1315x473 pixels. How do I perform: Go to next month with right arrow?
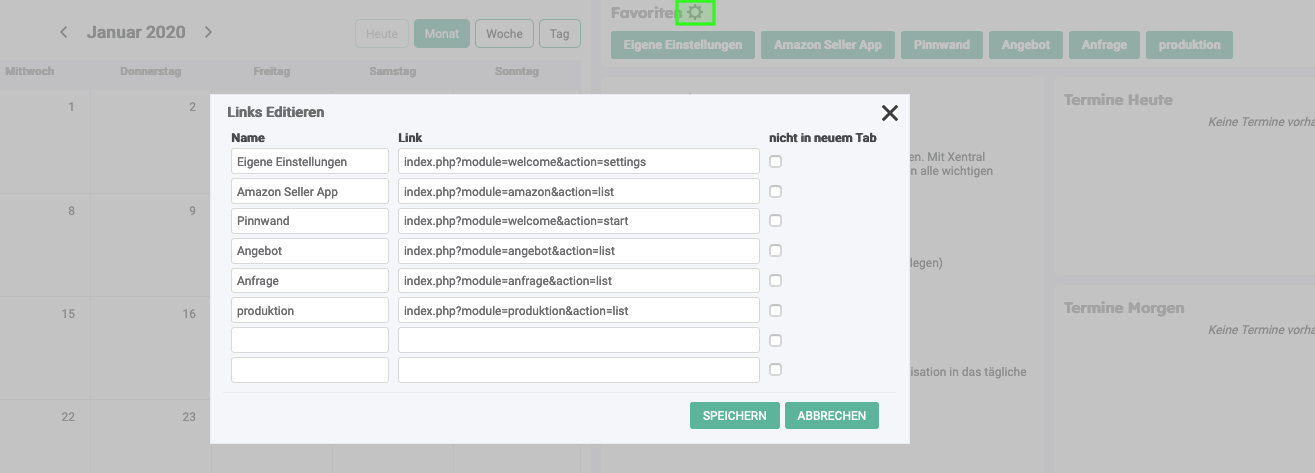point(208,32)
